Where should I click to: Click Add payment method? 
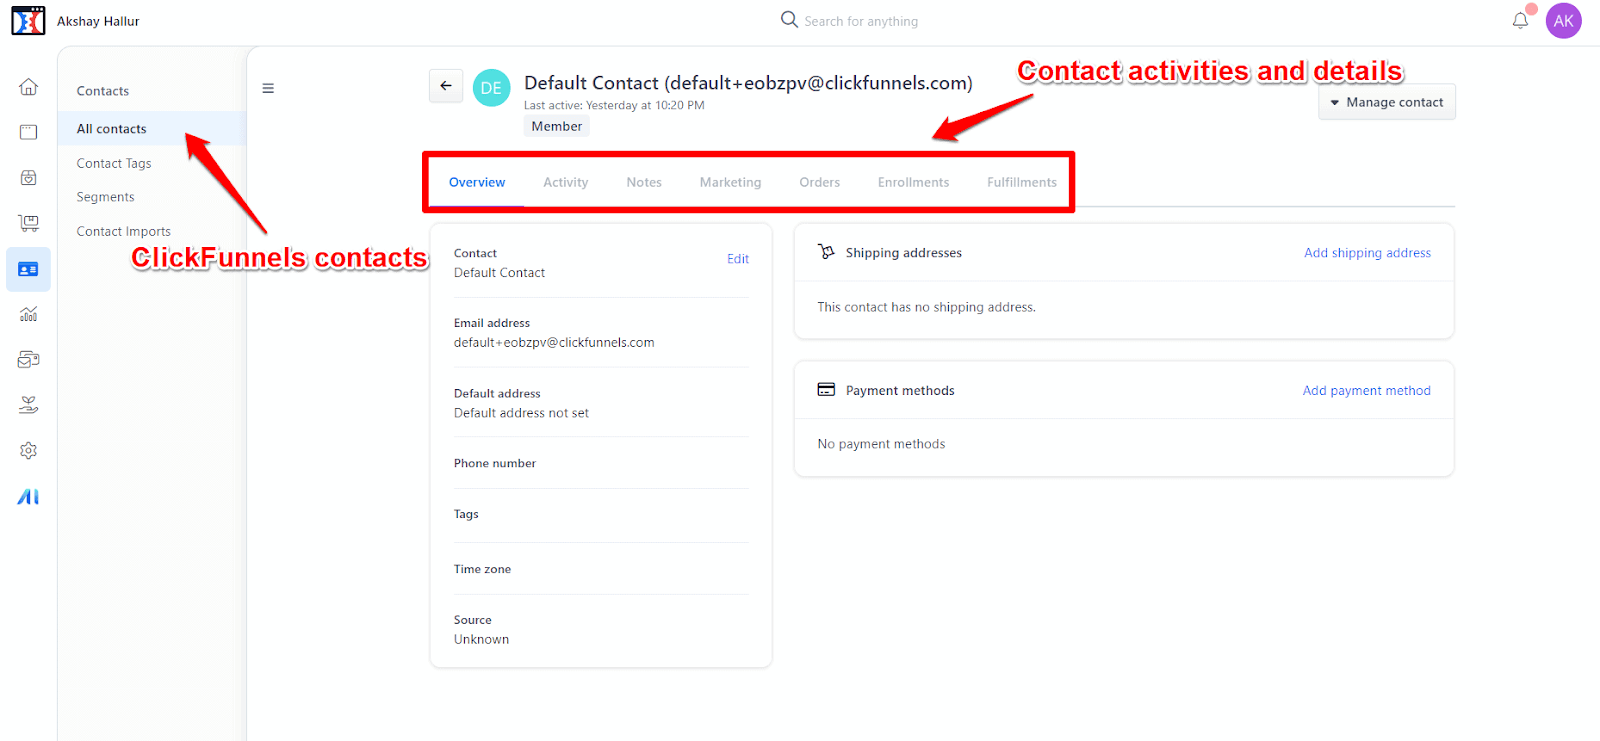coord(1366,390)
